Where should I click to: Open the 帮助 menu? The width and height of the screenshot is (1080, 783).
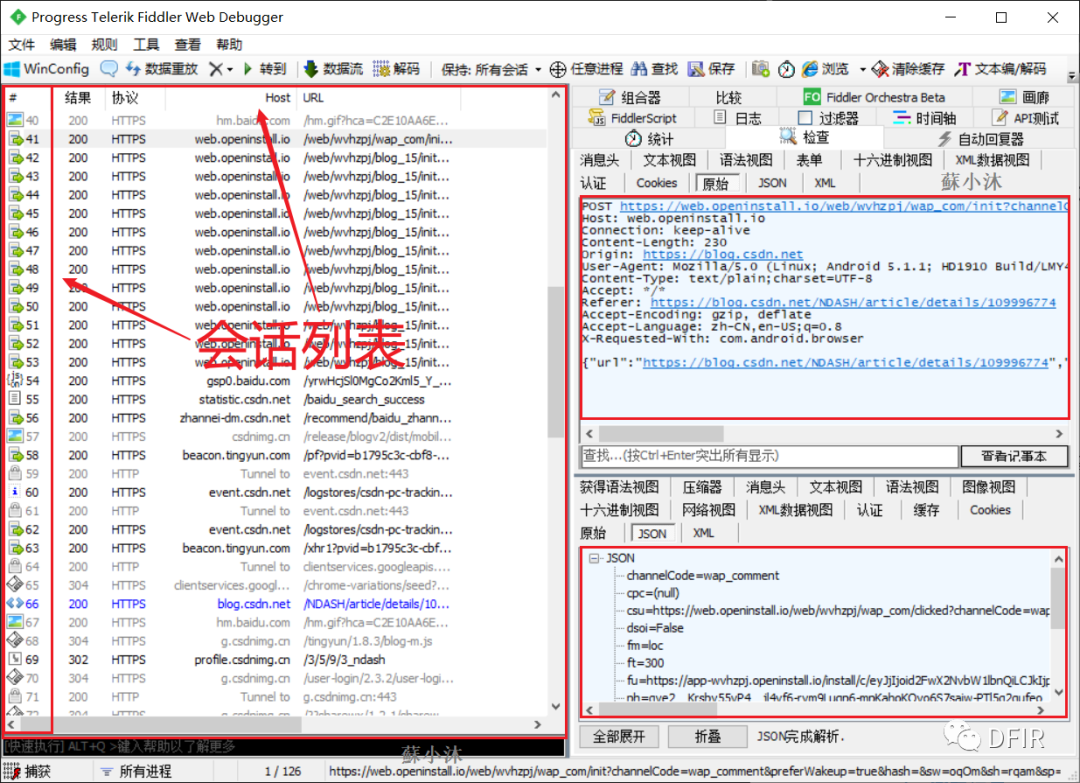point(229,45)
